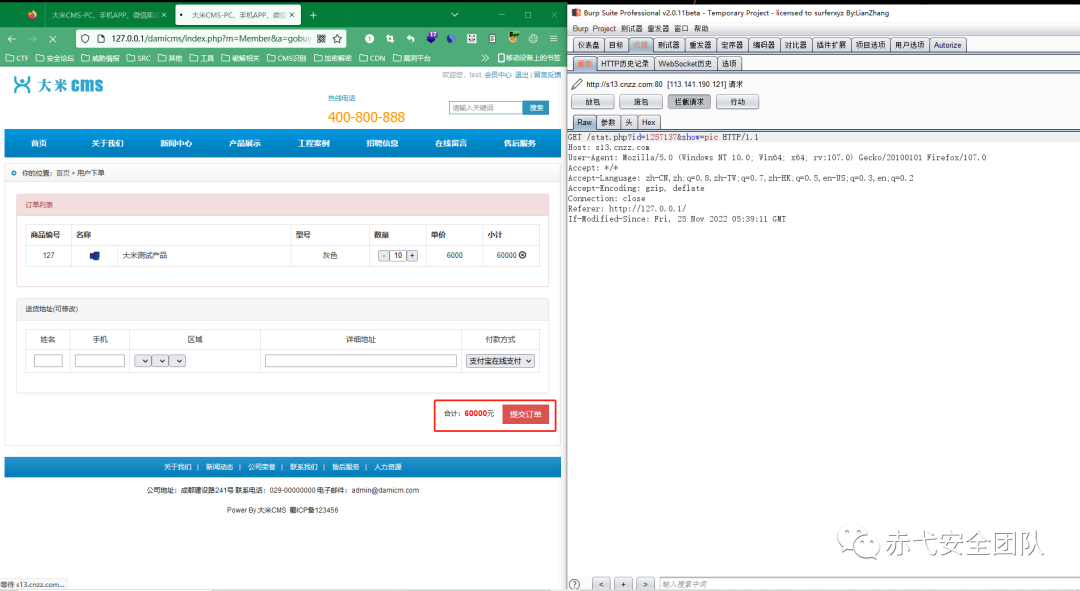Open the 安全论坛 bookmarks folder

[55, 58]
